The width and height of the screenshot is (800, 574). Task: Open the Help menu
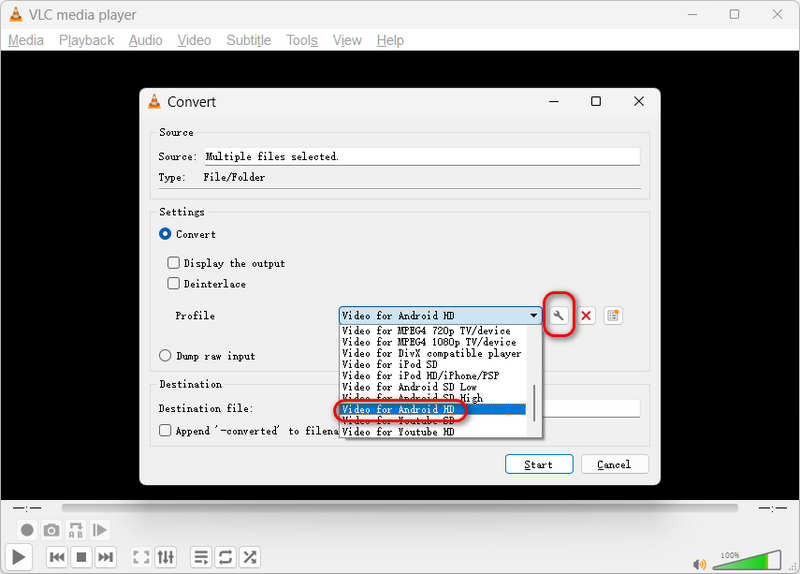[x=390, y=40]
